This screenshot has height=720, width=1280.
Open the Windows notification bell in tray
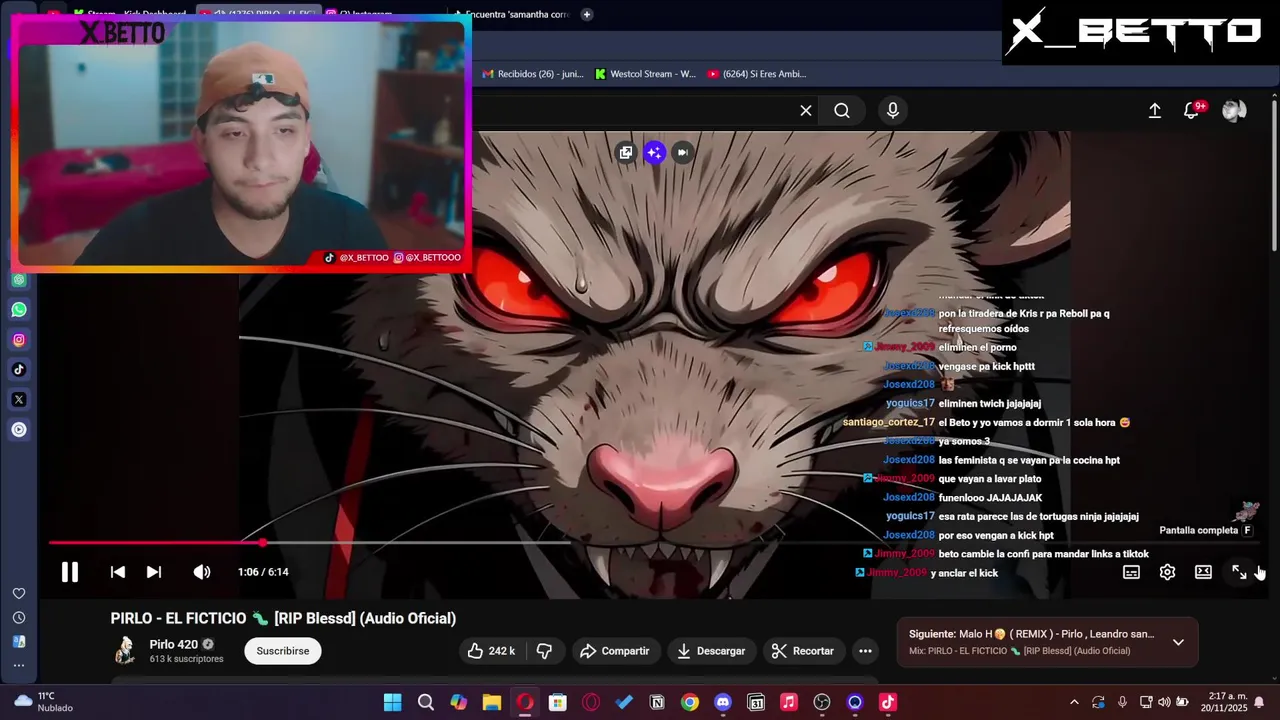pos(1259,702)
